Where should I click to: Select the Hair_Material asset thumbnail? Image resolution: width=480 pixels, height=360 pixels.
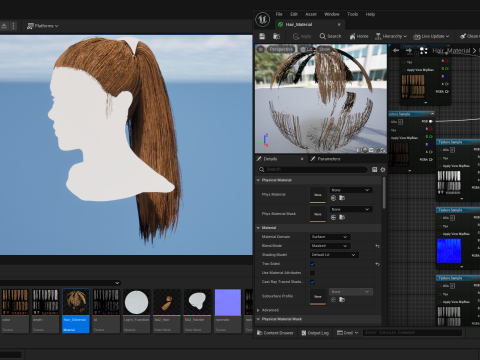(76, 311)
